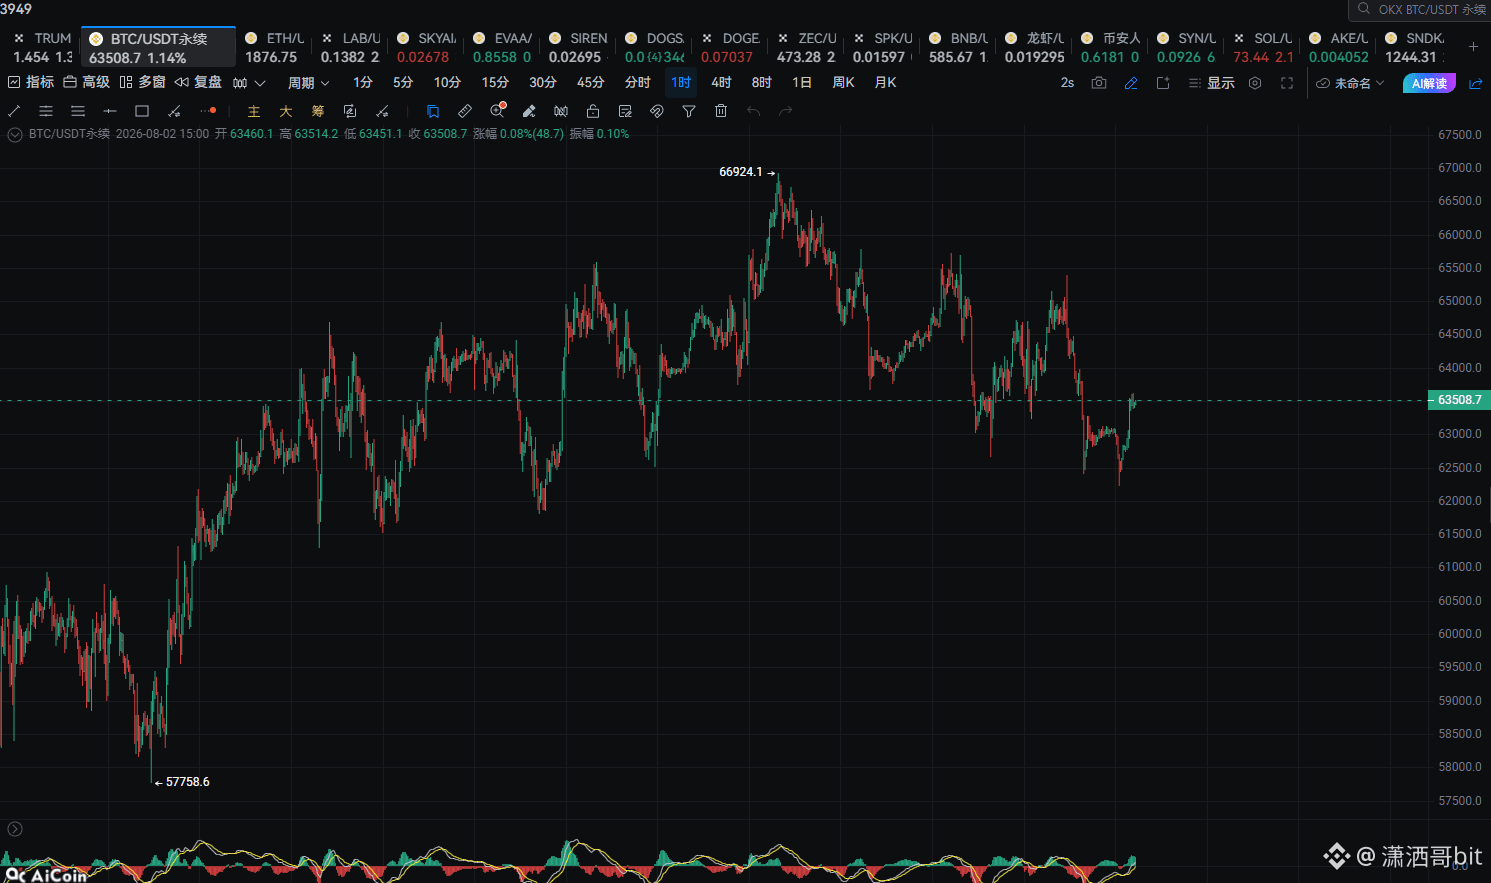Screen dimensions: 1491x883
Task: Click the link/attachment icon in drawing toolbar
Action: (x=657, y=111)
